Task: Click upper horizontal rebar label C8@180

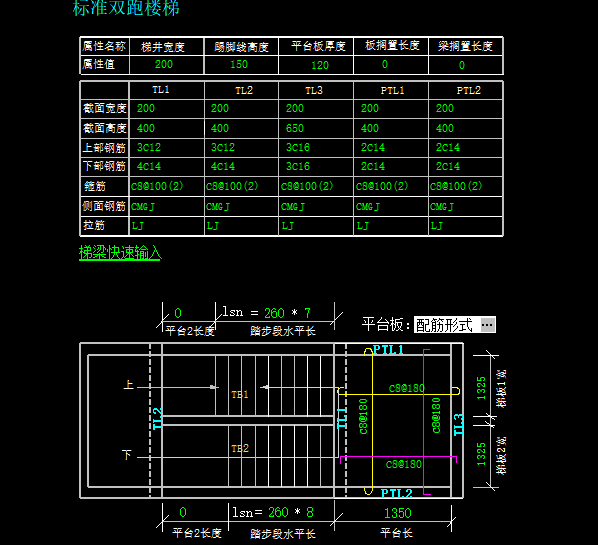Action: pos(407,388)
